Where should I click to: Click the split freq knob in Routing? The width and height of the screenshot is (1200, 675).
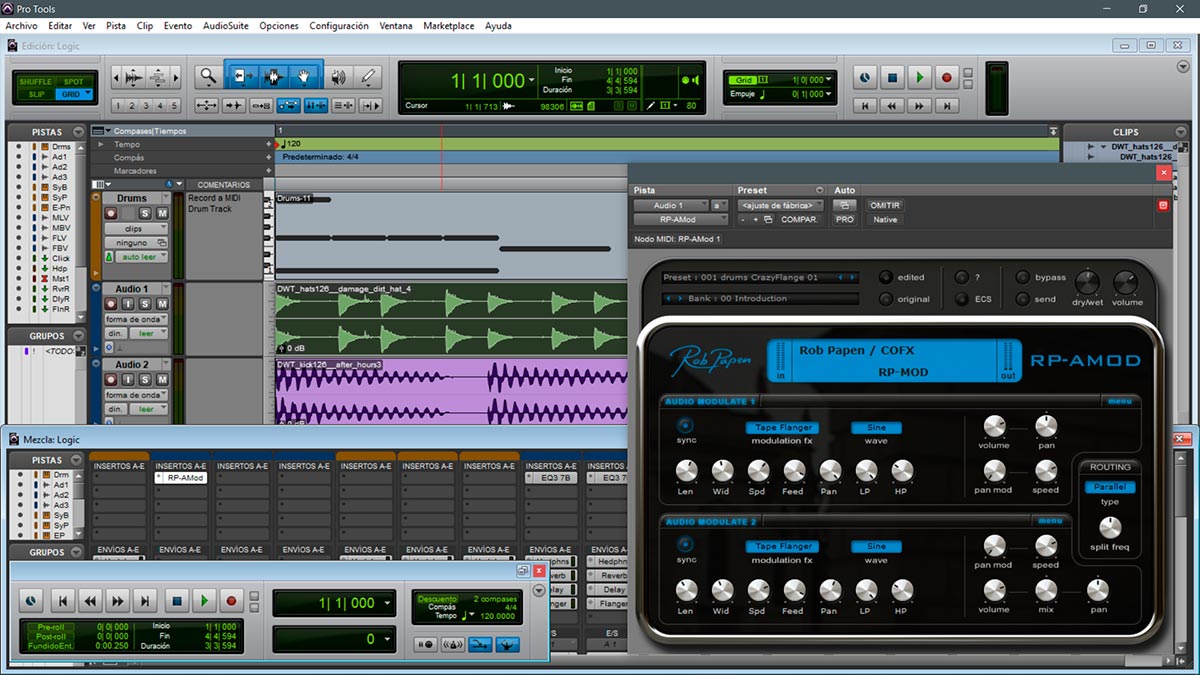click(x=1110, y=526)
